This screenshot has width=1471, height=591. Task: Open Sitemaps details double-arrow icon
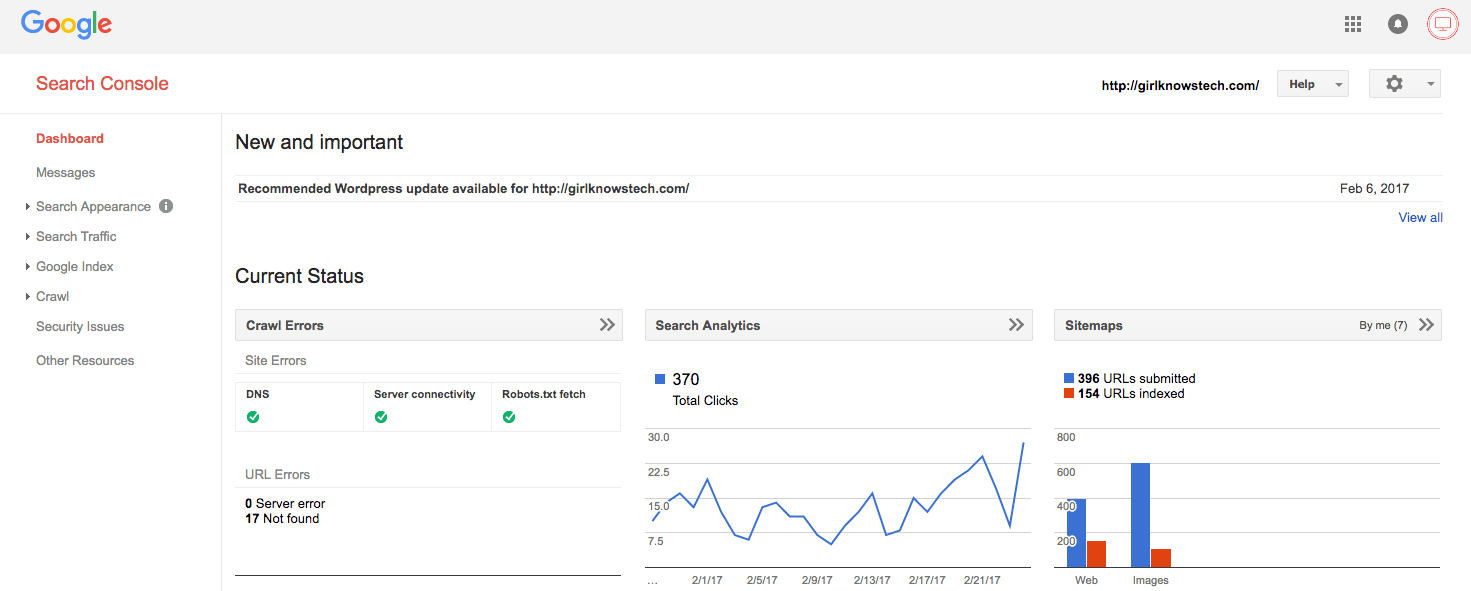click(1426, 325)
